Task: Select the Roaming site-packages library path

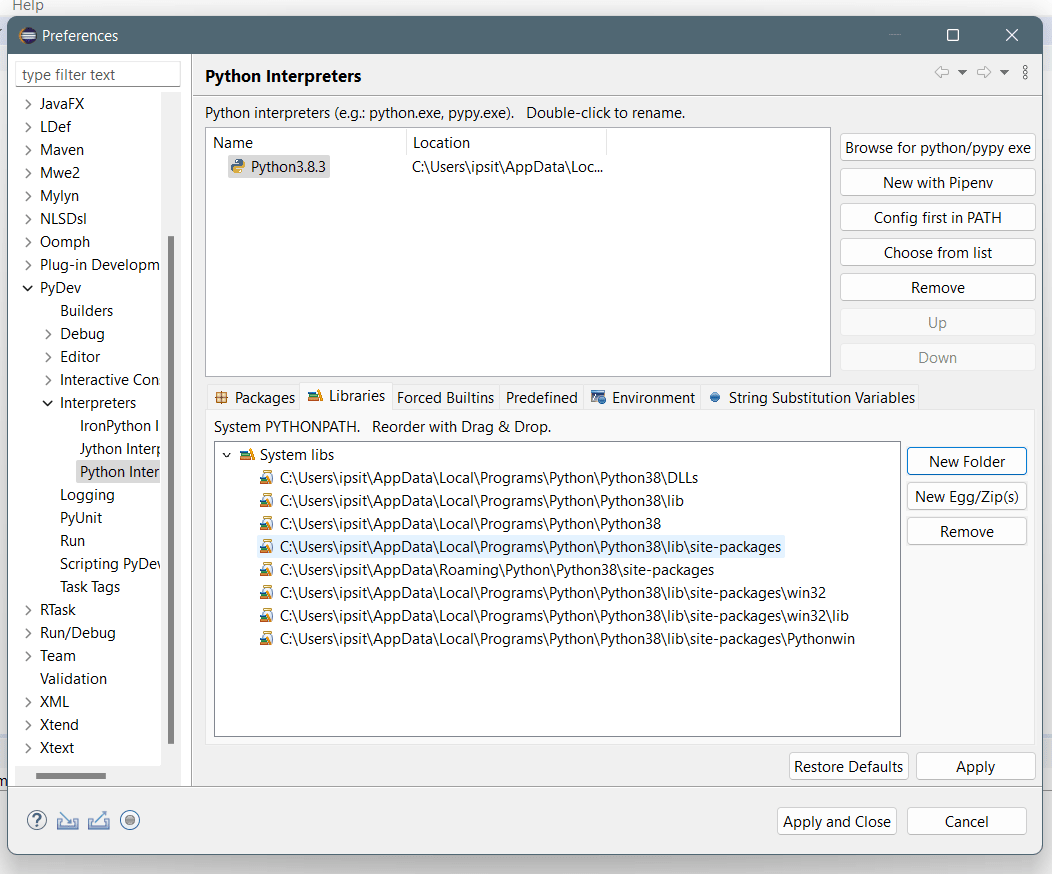Action: (x=496, y=570)
